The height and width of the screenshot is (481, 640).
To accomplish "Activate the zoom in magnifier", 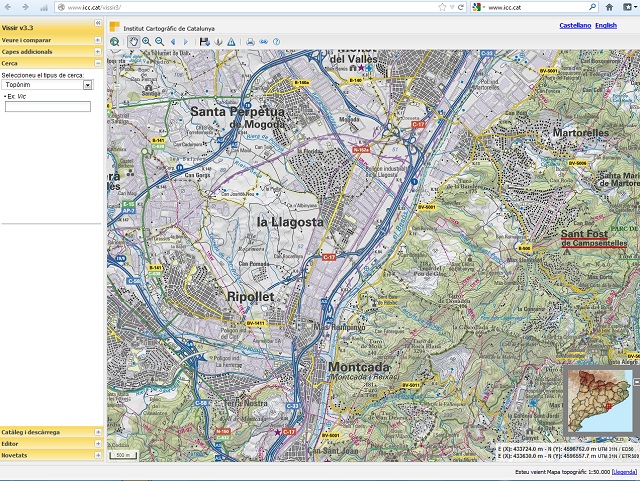I will (x=146, y=42).
